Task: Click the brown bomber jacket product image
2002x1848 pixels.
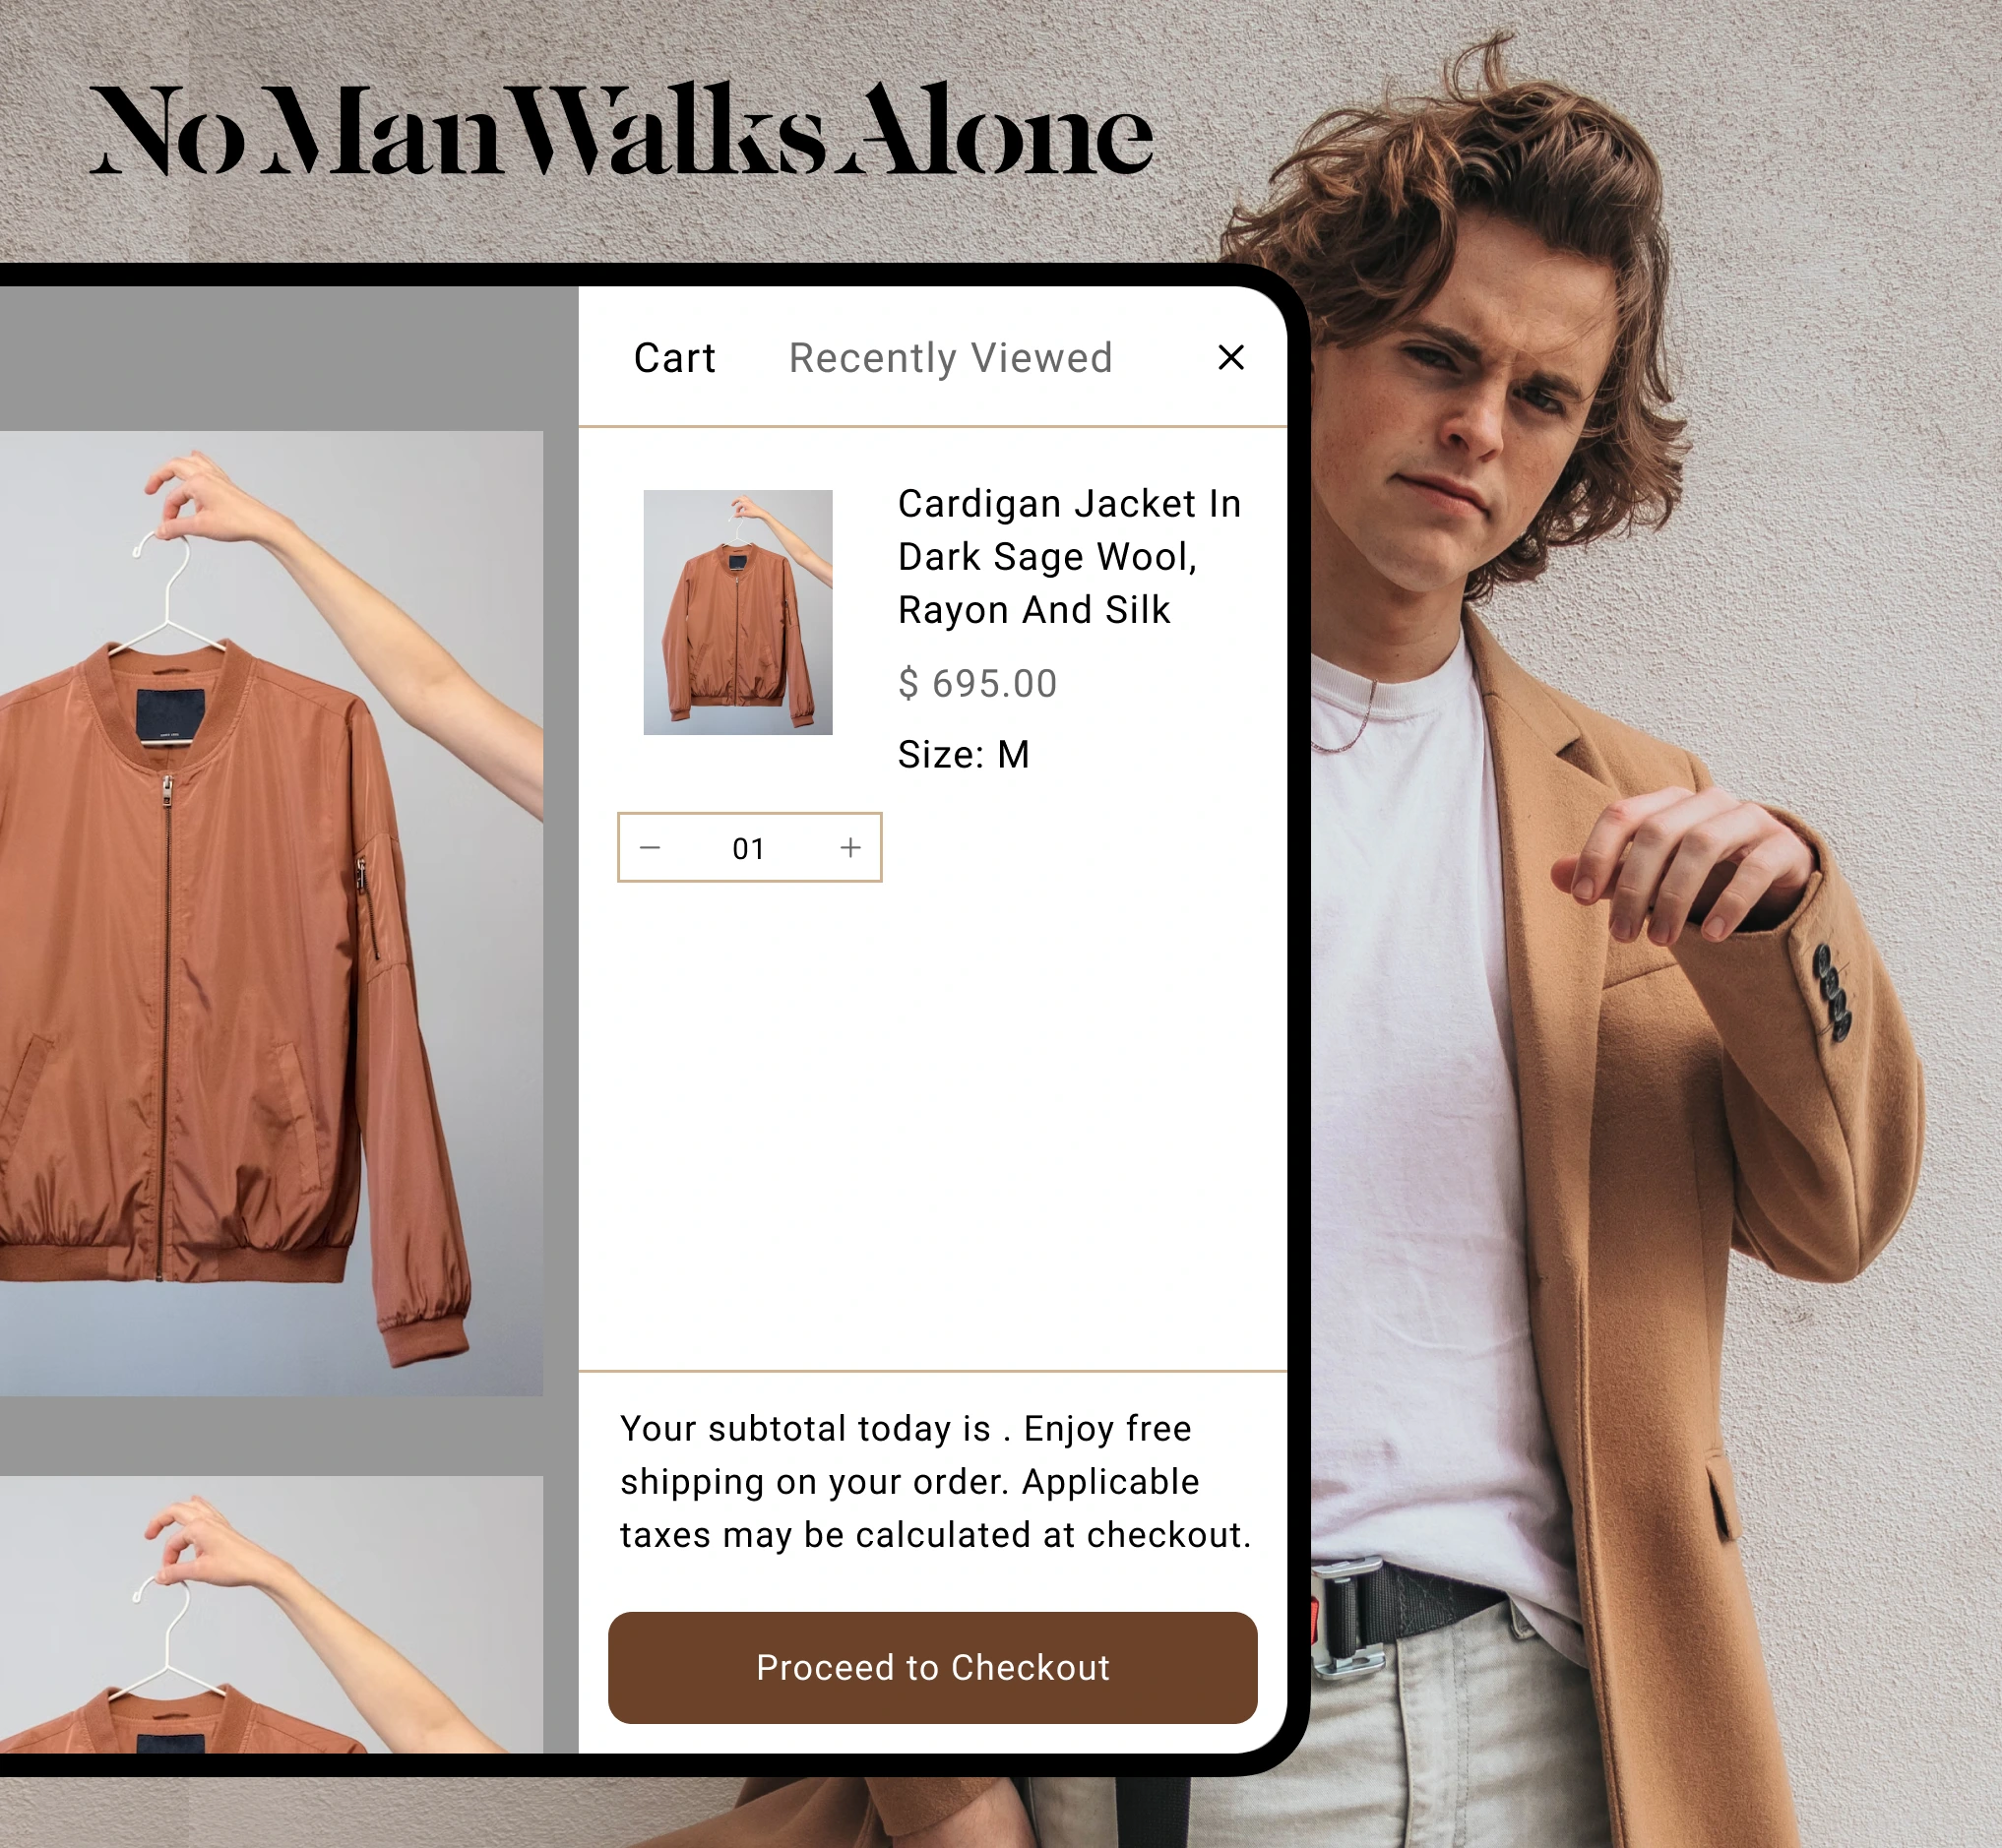Action: (739, 612)
